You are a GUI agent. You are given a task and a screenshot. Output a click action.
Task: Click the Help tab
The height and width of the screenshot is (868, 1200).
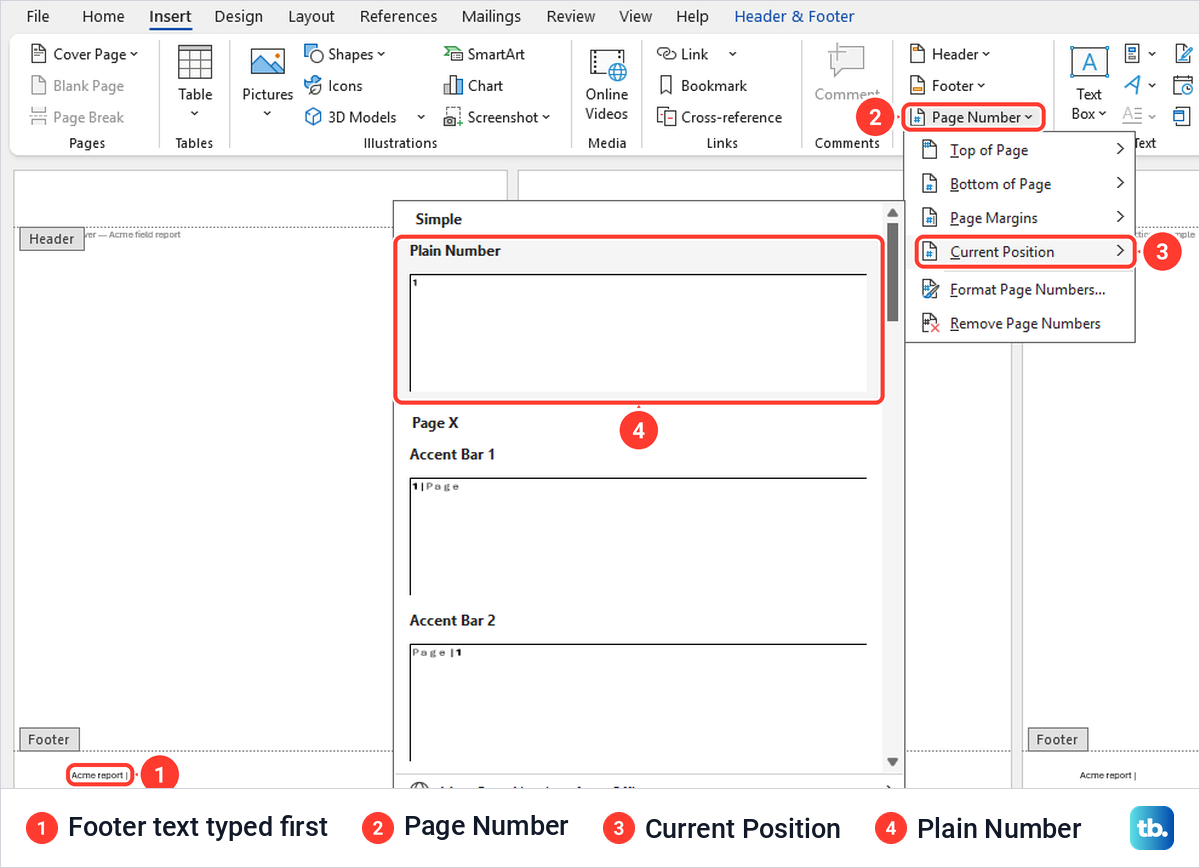click(x=692, y=16)
